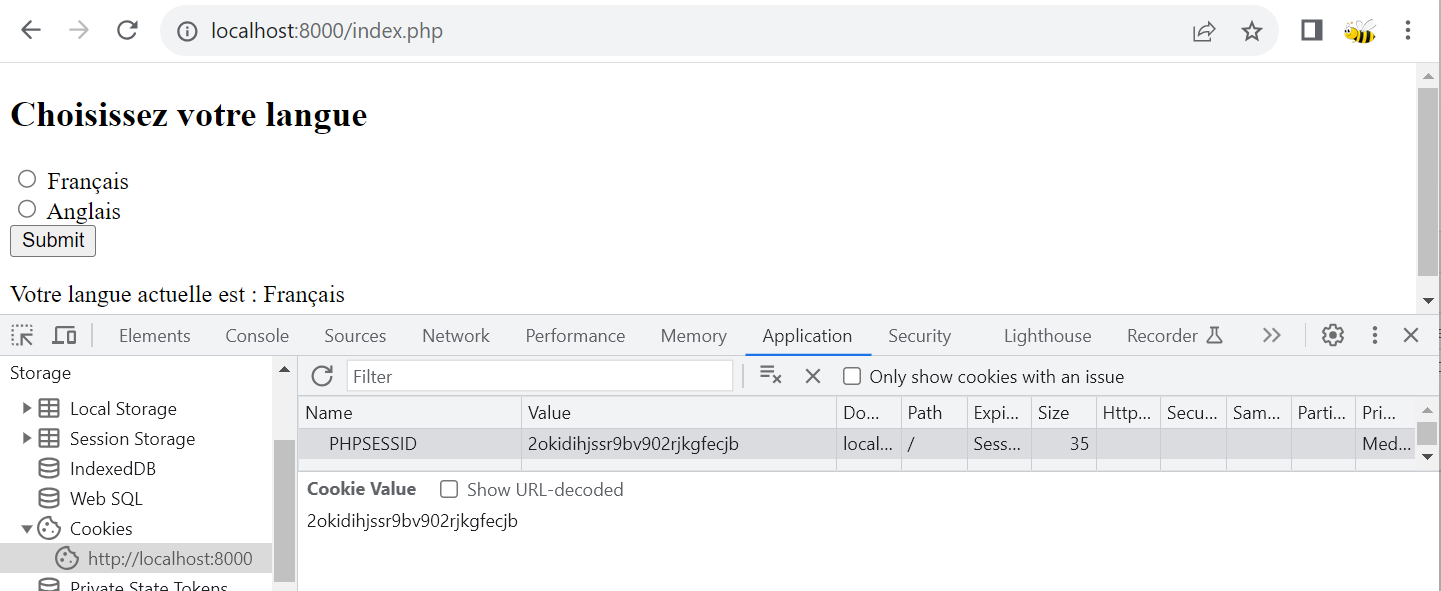Check Show URL-decoded option
This screenshot has height=591, width=1441.
coord(450,489)
